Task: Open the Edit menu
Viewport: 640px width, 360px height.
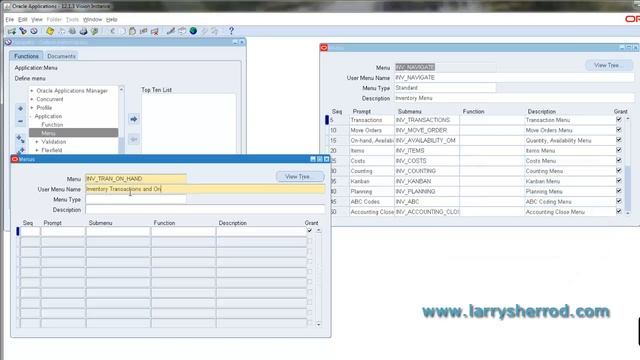Action: [x=23, y=20]
